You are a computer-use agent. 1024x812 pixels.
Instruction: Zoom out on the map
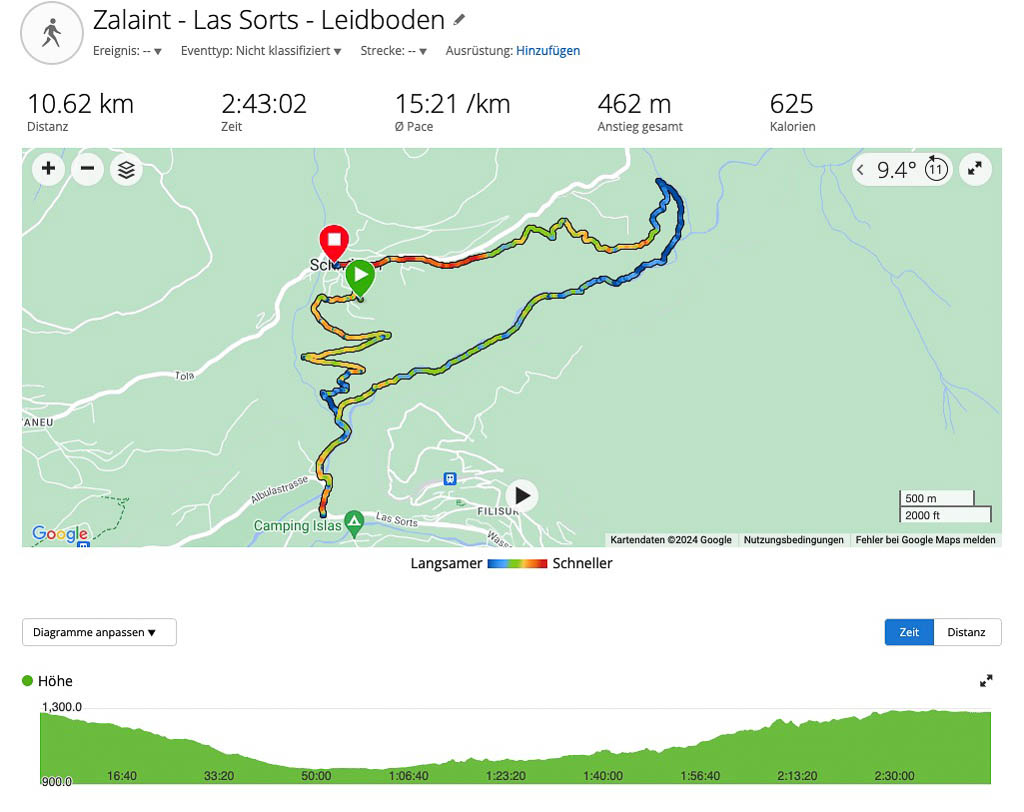(87, 169)
